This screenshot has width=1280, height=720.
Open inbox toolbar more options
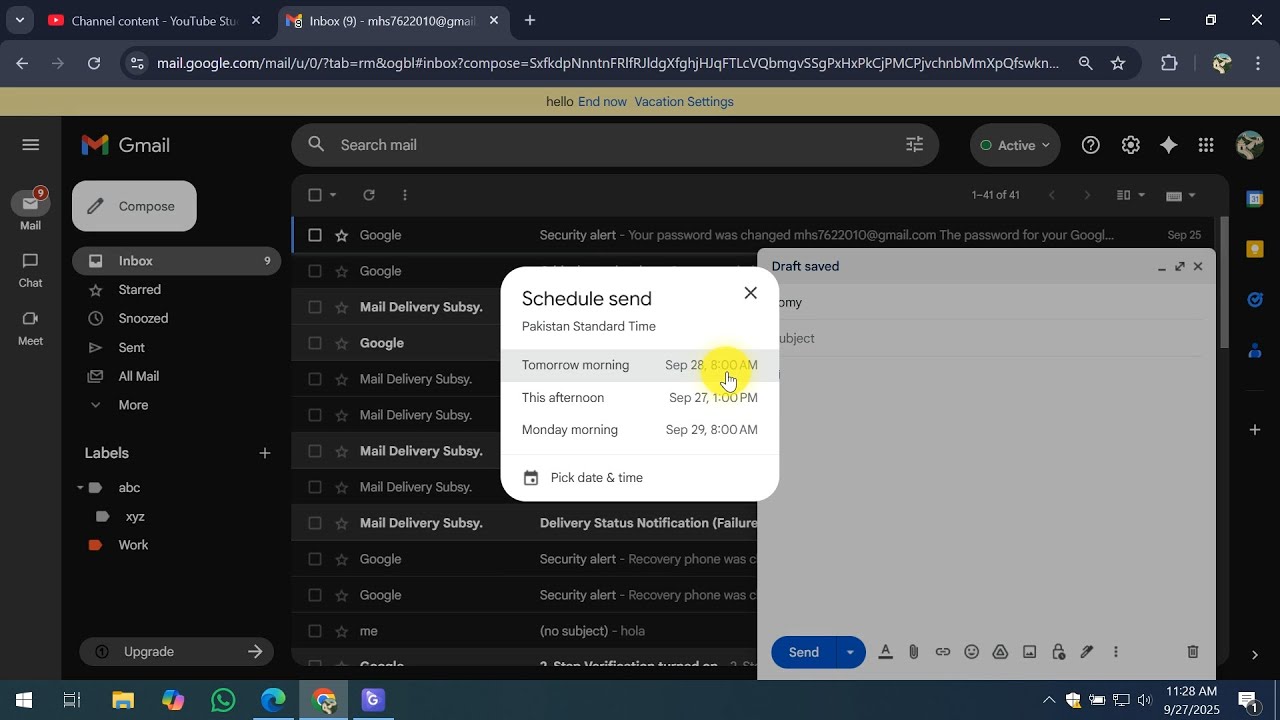coord(404,195)
